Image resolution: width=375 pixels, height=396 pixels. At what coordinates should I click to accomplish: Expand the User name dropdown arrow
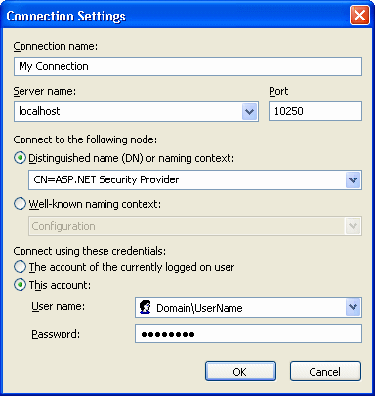[353, 307]
